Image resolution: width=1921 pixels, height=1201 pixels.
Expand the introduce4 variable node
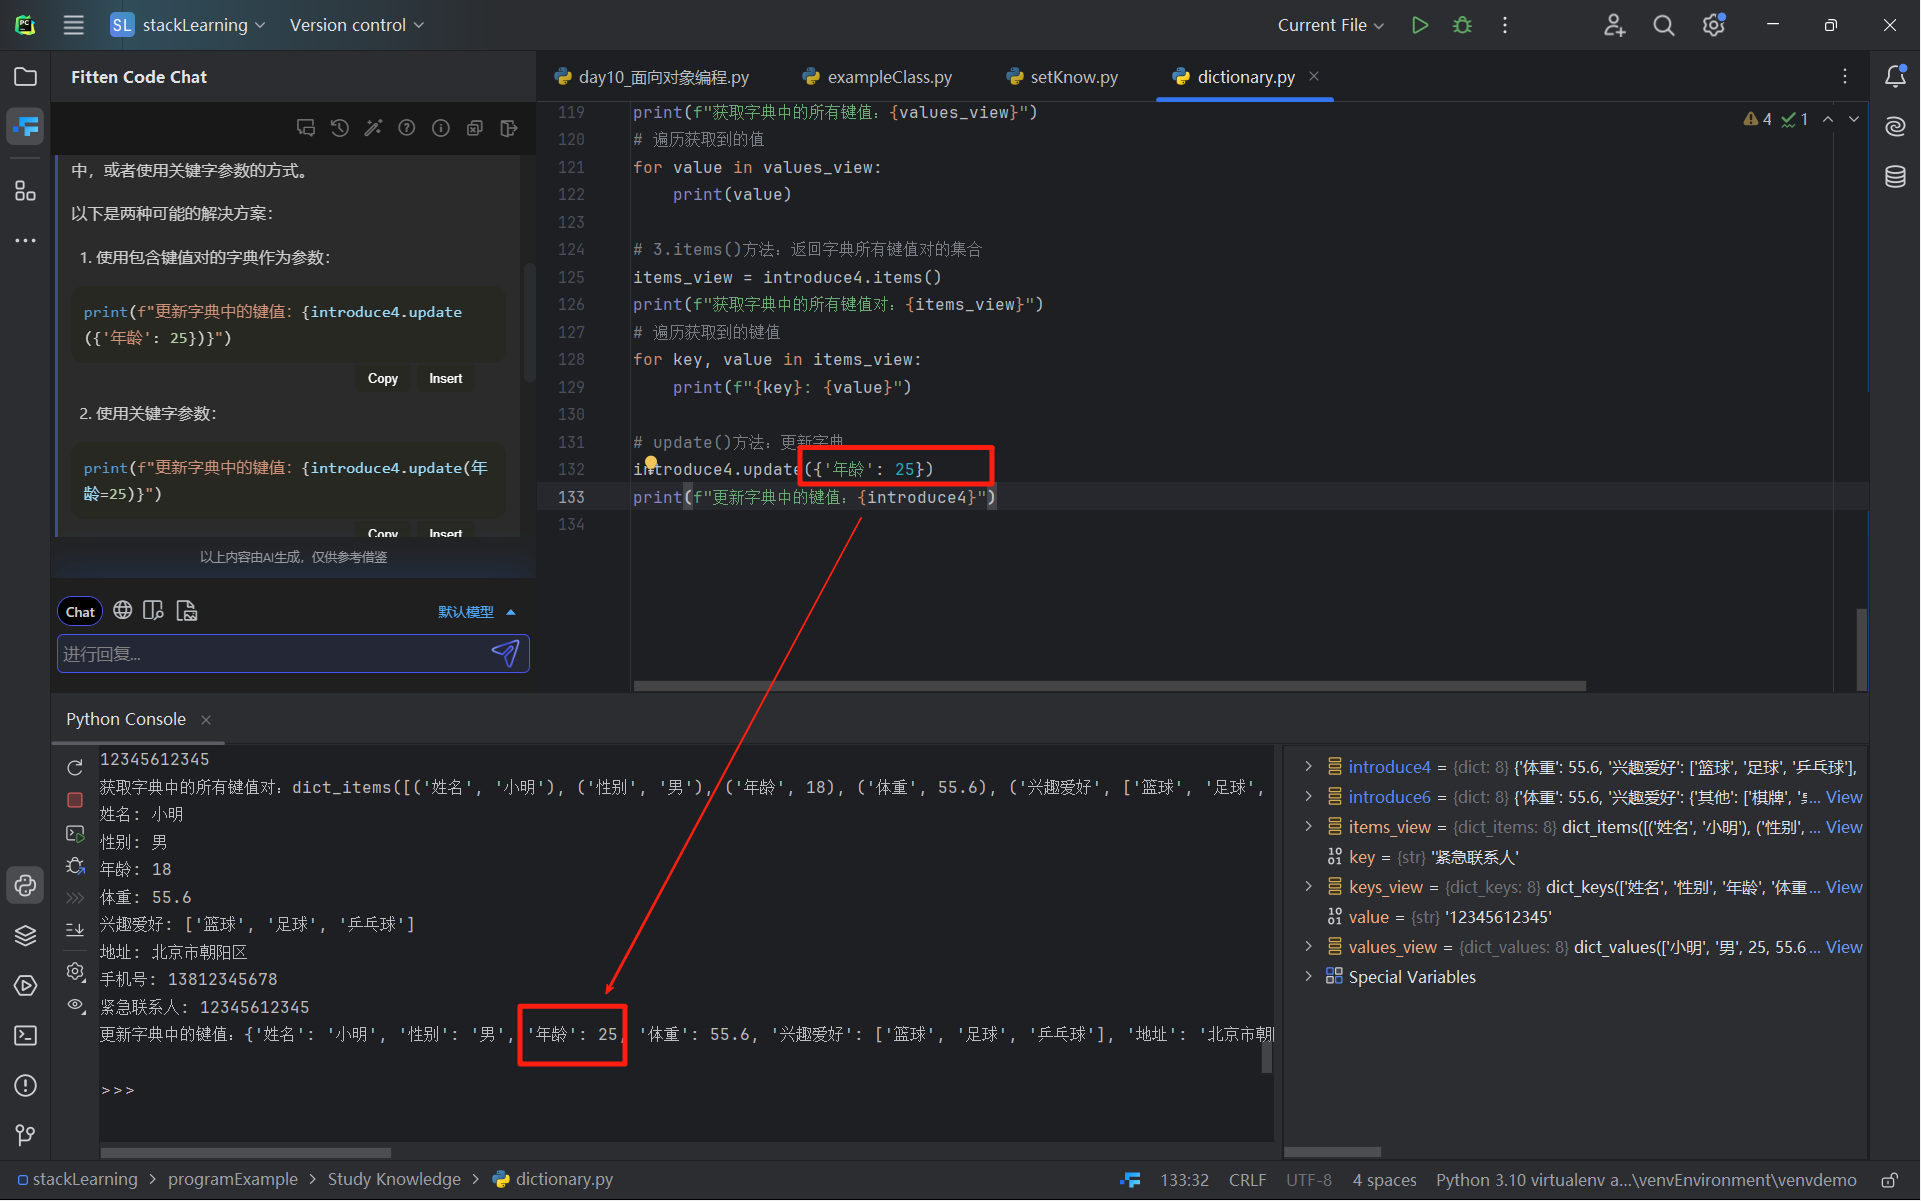[x=1308, y=767]
